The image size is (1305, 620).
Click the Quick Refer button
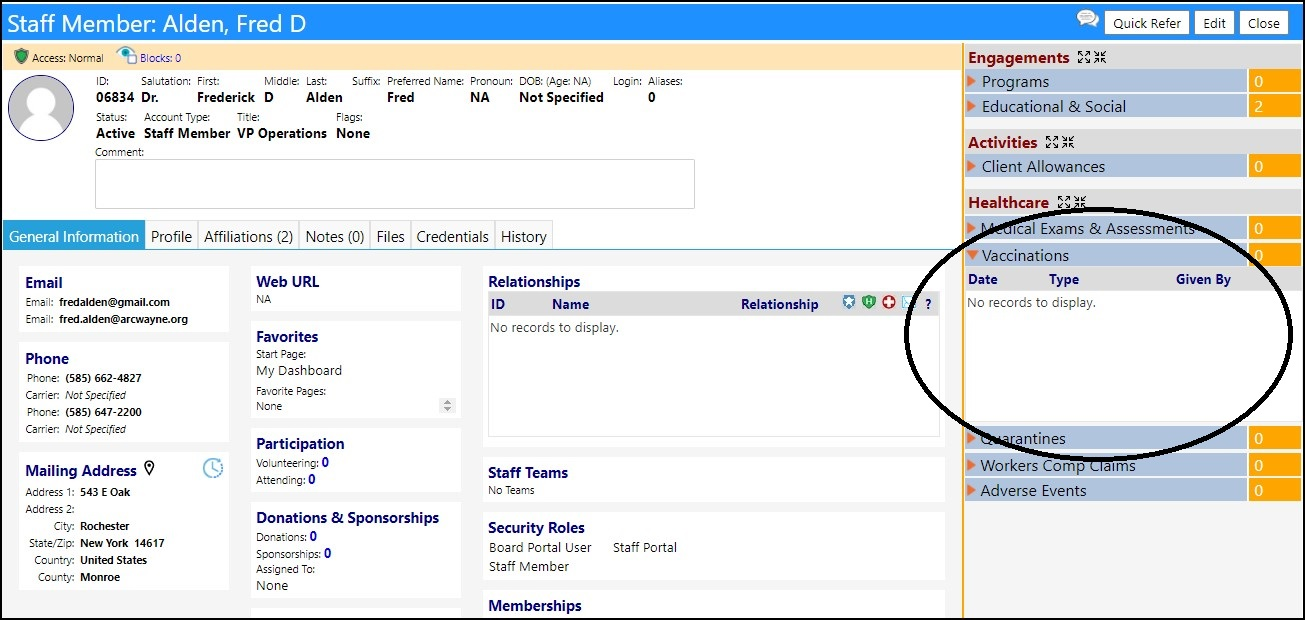pyautogui.click(x=1147, y=23)
